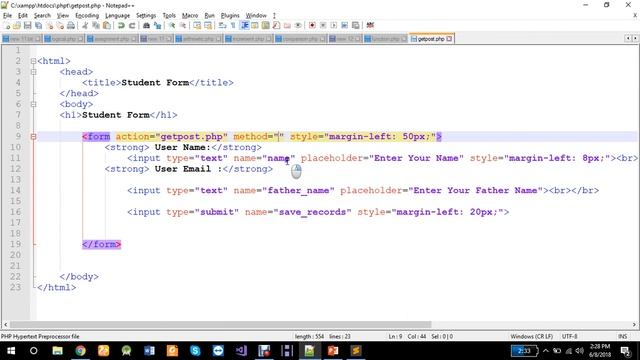The width and height of the screenshot is (640, 360).
Task: Open the User Defined Language icon
Action: (x=255, y=25)
